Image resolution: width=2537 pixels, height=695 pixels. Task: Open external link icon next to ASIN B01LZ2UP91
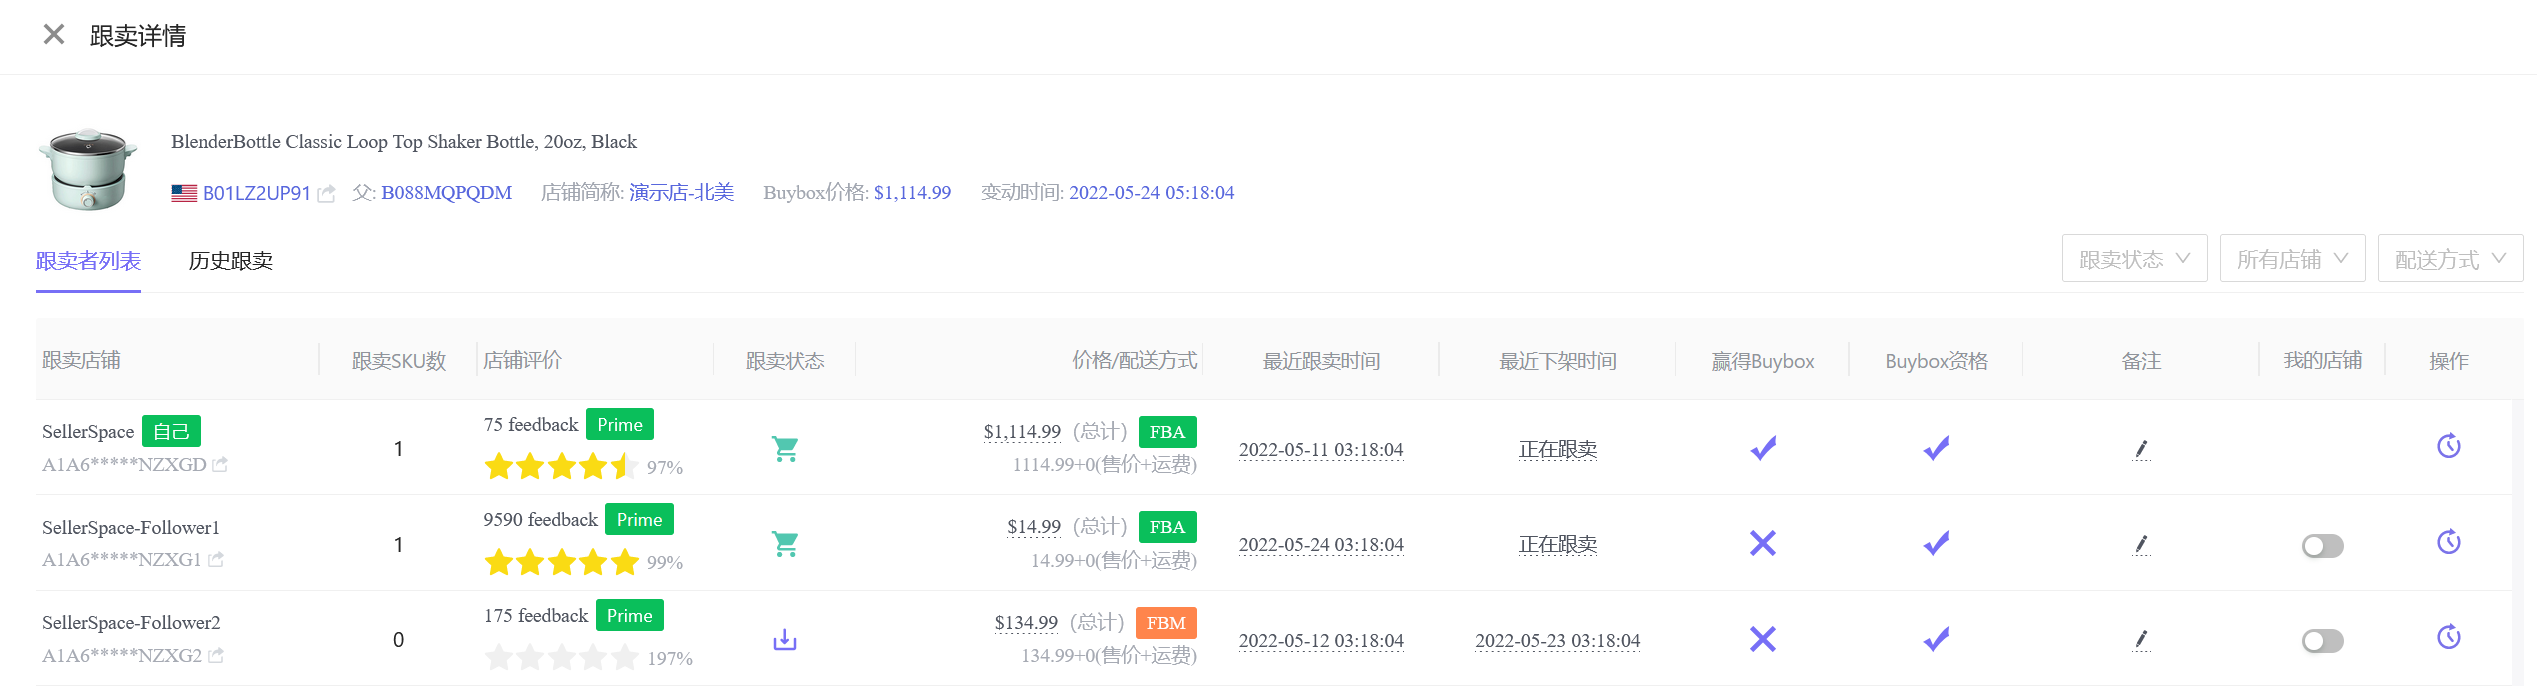point(326,194)
